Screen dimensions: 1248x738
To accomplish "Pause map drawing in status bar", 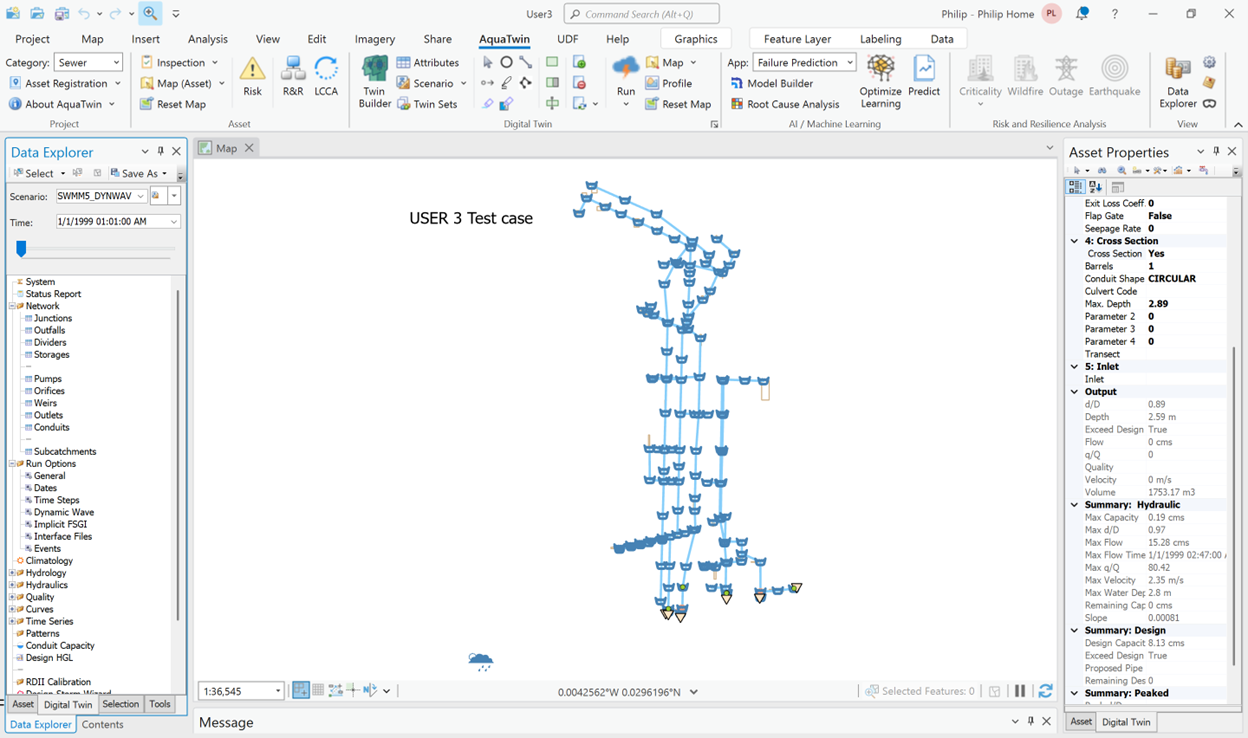I will (x=1020, y=691).
